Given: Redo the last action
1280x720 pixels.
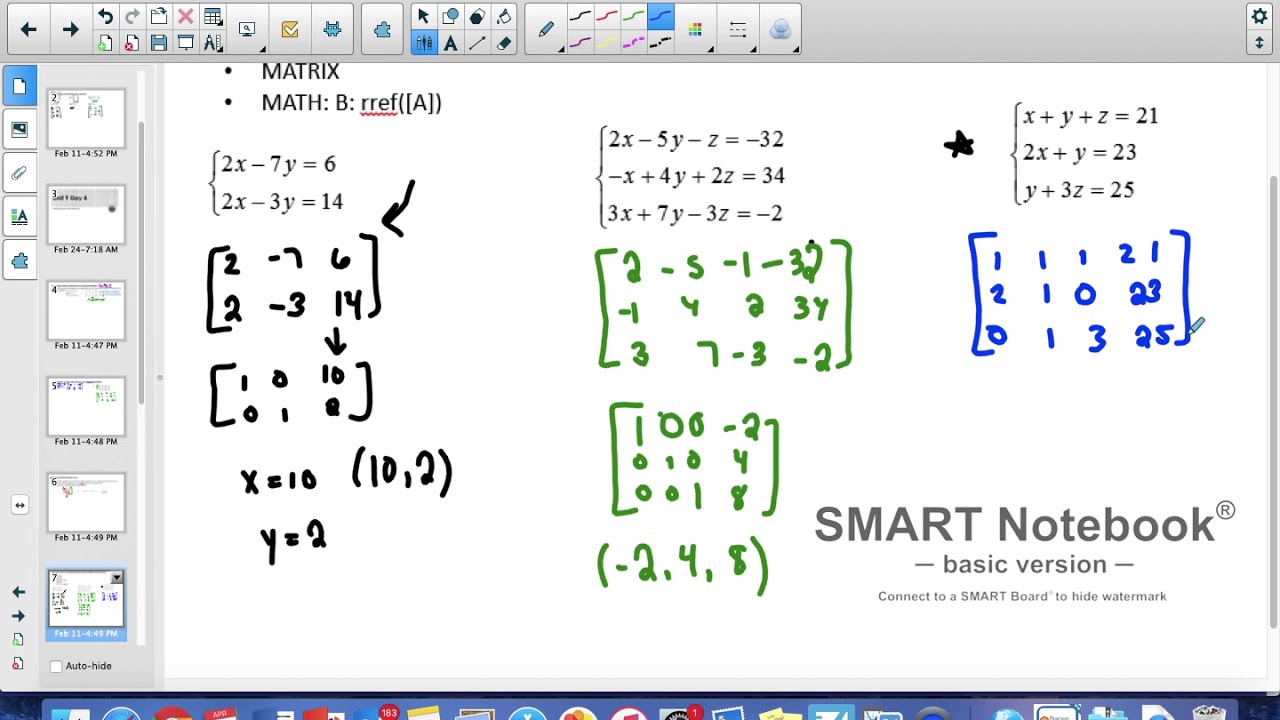Looking at the screenshot, I should (132, 17).
